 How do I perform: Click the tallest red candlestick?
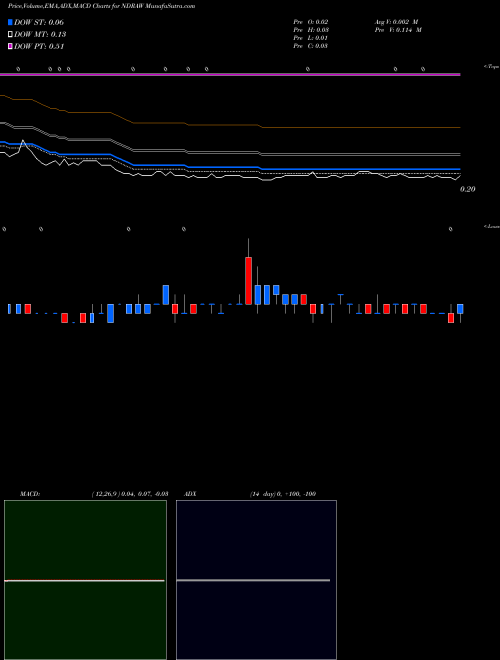coord(248,280)
